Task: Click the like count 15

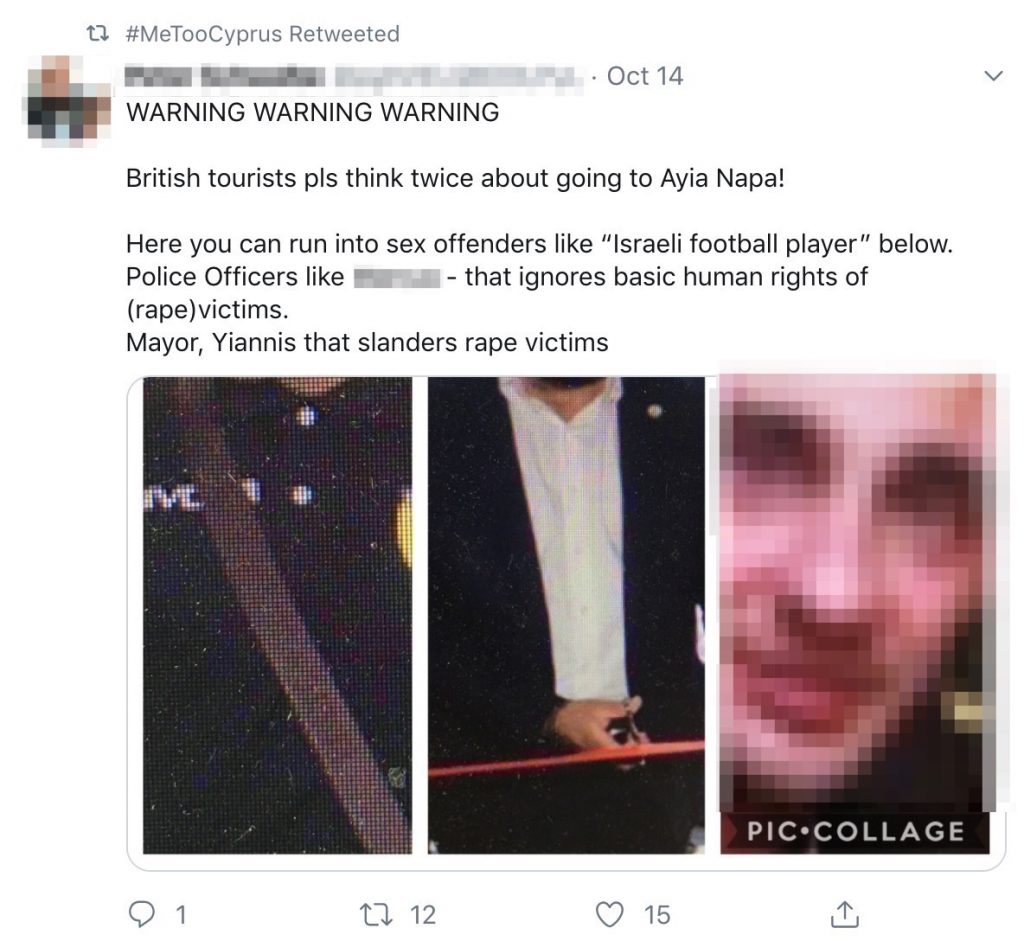Action: (x=657, y=915)
